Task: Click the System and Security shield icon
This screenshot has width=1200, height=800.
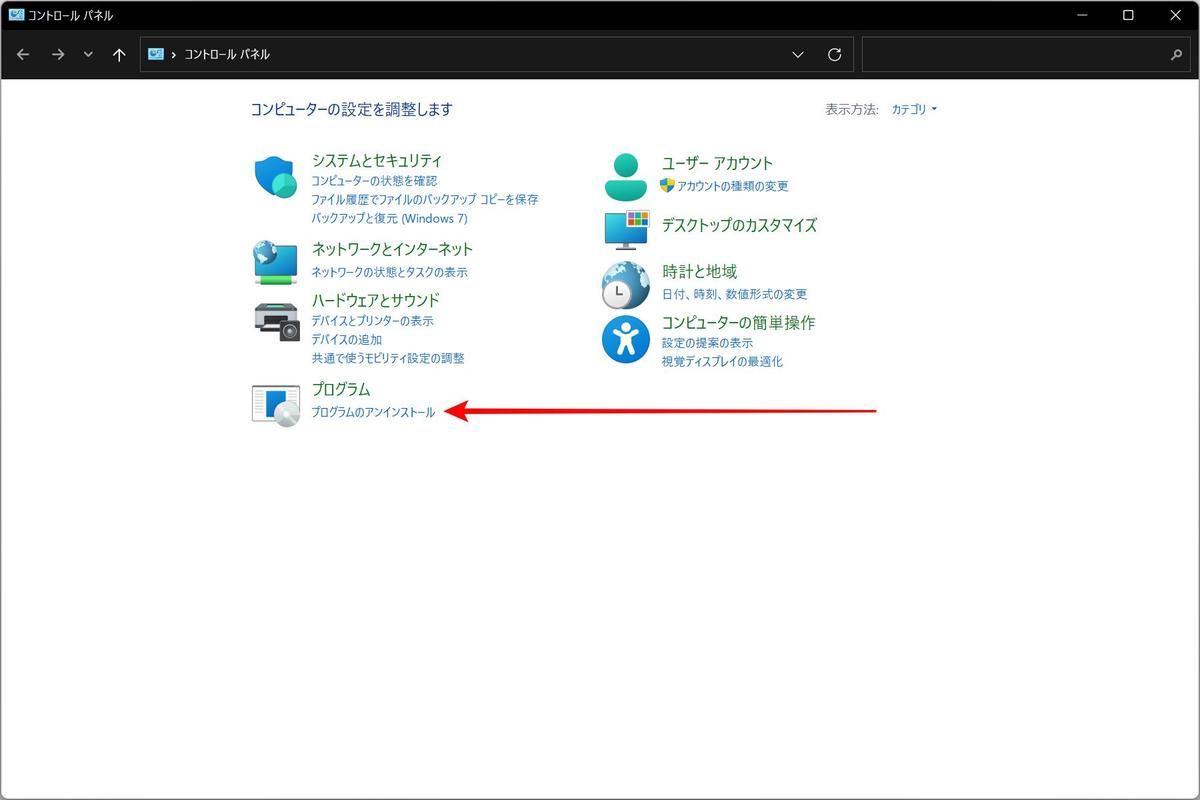Action: [x=276, y=178]
